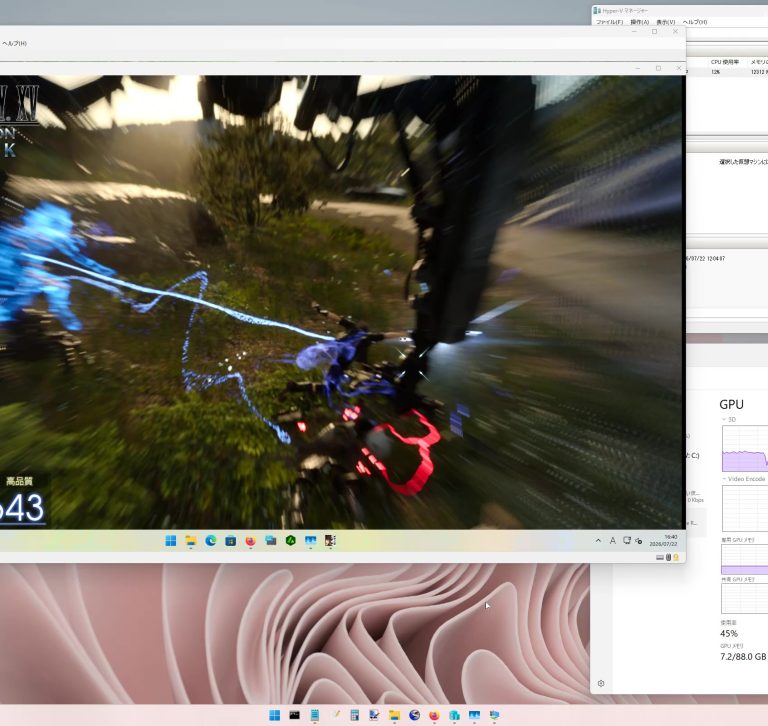768x726 pixels.
Task: Open the host Start menu on bottom taskbar
Action: coord(275,715)
